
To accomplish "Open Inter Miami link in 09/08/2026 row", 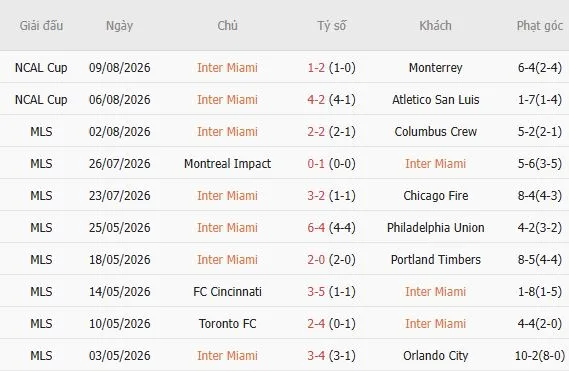I will coord(228,68).
